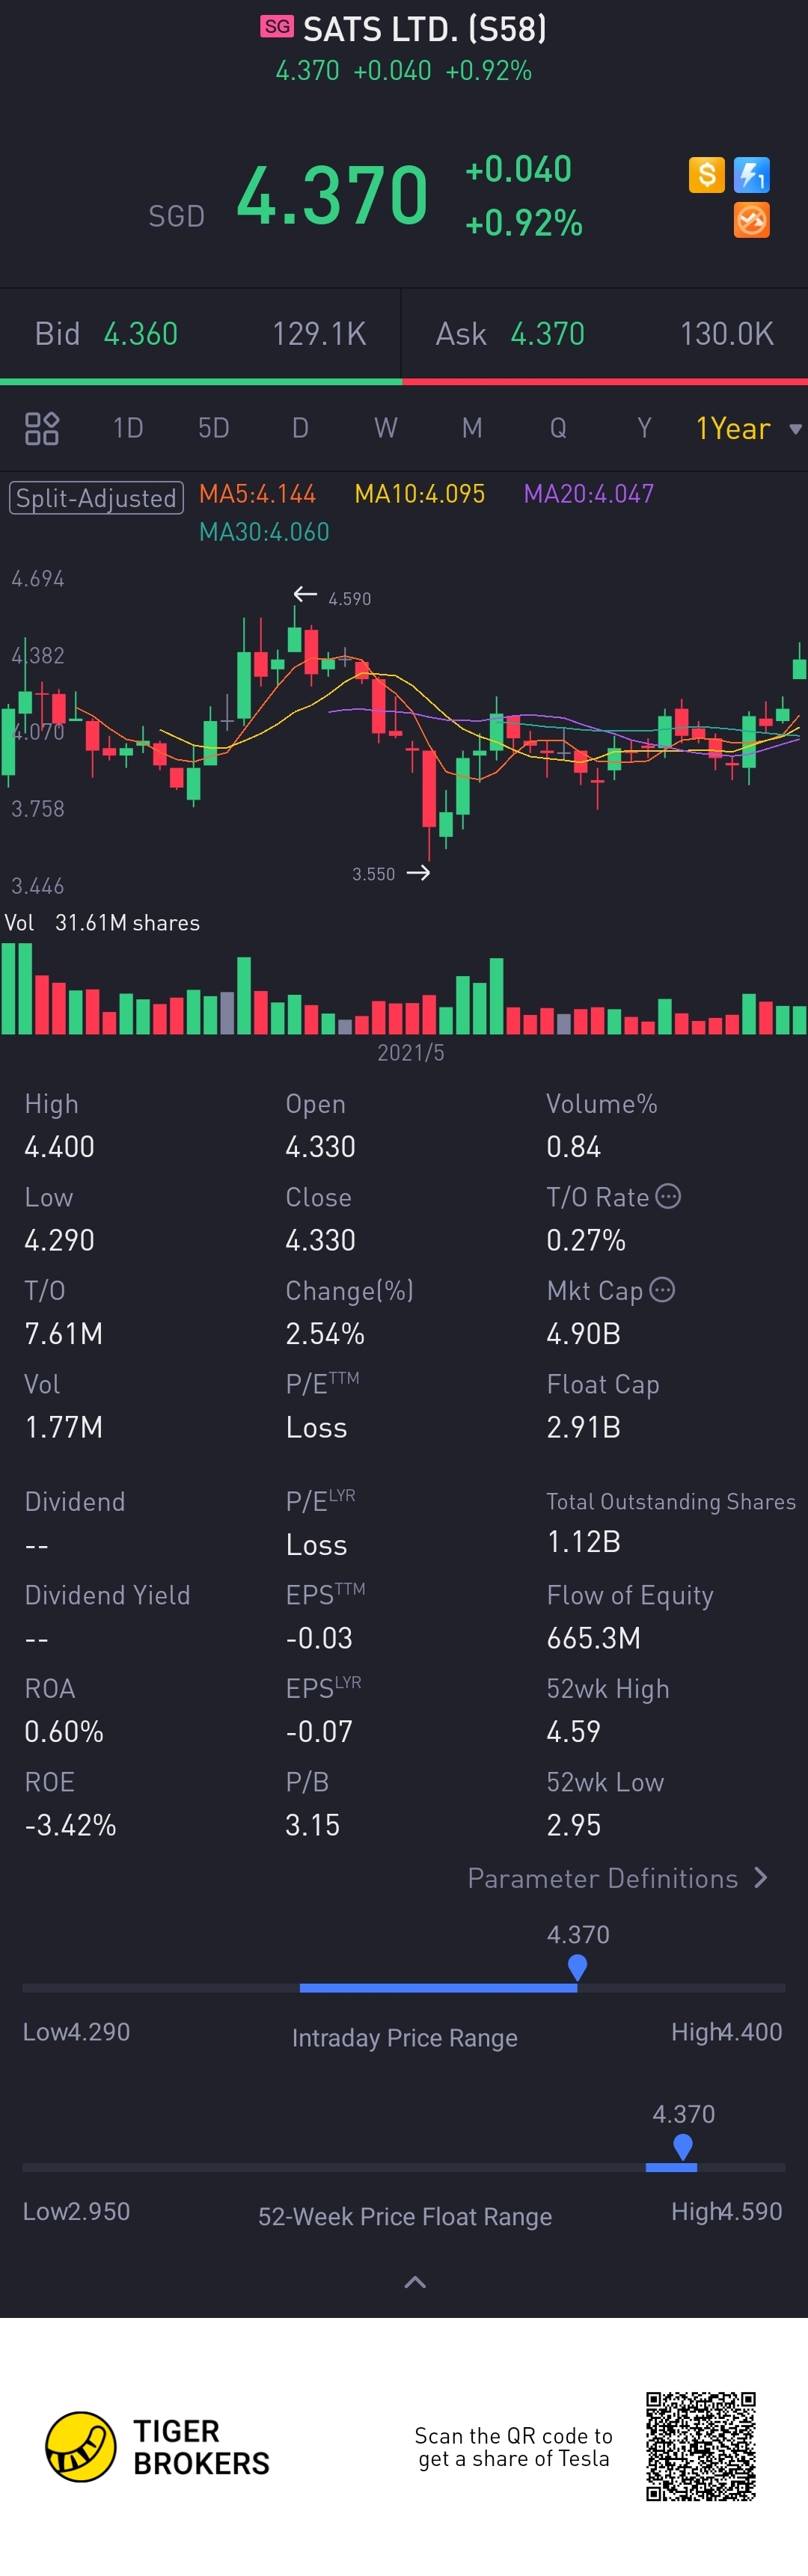Image resolution: width=808 pixels, height=2576 pixels.
Task: Open Parameter Definitions link
Action: point(618,1878)
